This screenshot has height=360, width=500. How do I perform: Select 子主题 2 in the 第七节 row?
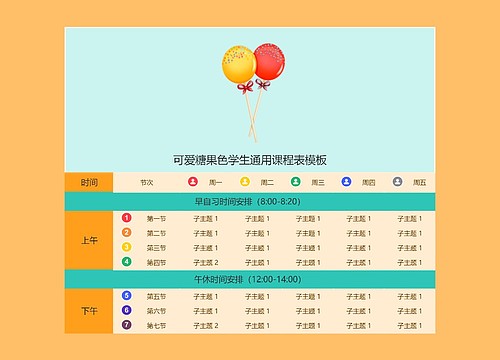[x=206, y=326]
